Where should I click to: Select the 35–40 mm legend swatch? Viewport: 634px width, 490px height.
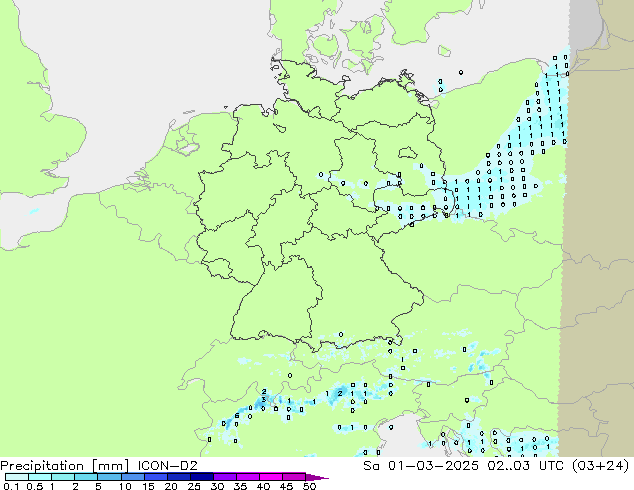coord(247,477)
